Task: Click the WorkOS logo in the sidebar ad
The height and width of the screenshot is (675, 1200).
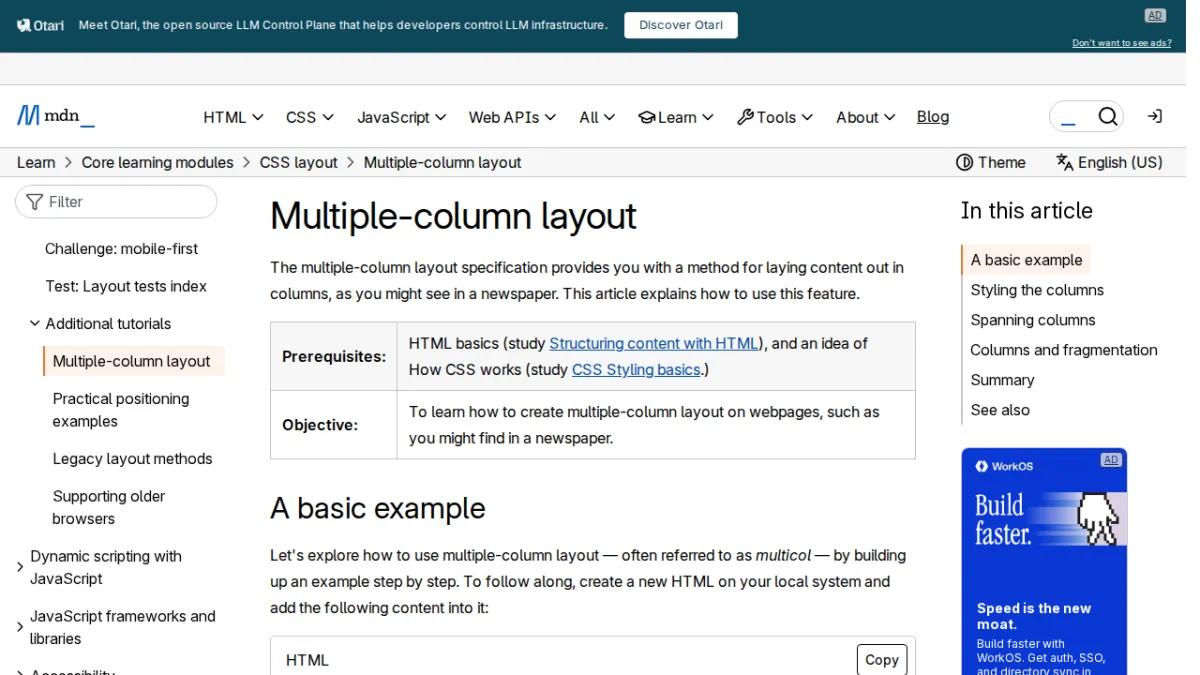Action: pyautogui.click(x=1004, y=466)
